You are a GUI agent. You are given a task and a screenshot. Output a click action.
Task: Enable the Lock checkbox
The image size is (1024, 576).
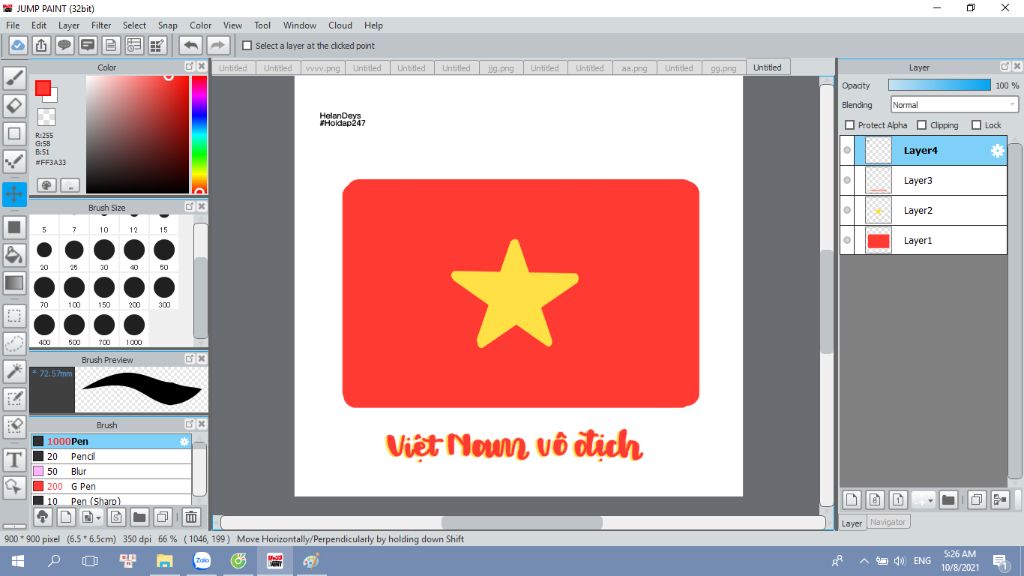coord(976,125)
